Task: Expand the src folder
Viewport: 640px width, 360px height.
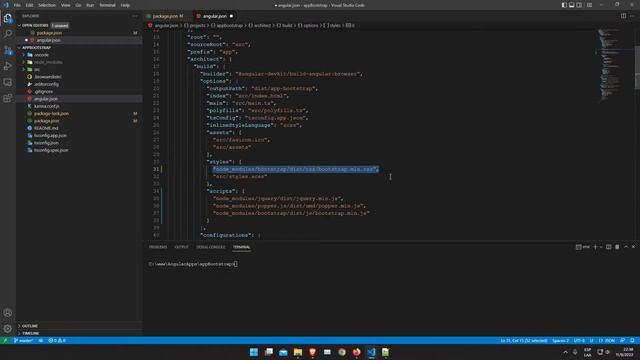Action: (37, 69)
